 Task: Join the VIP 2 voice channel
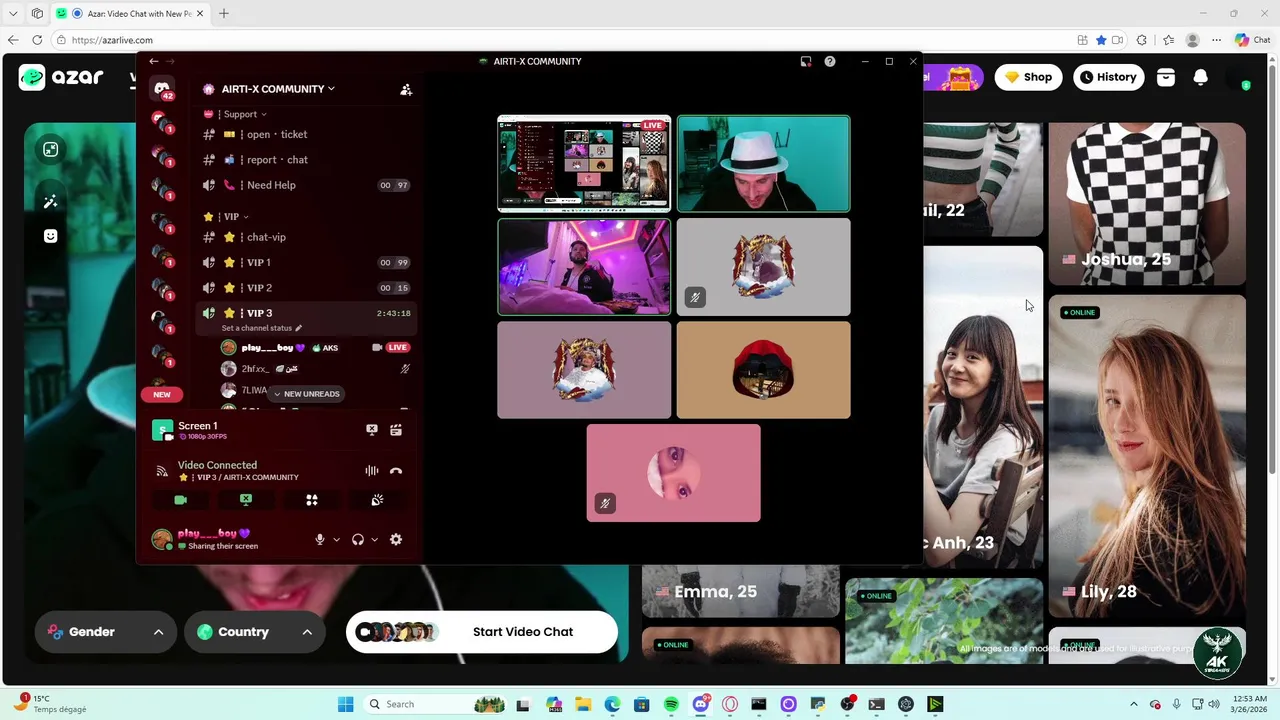click(307, 288)
